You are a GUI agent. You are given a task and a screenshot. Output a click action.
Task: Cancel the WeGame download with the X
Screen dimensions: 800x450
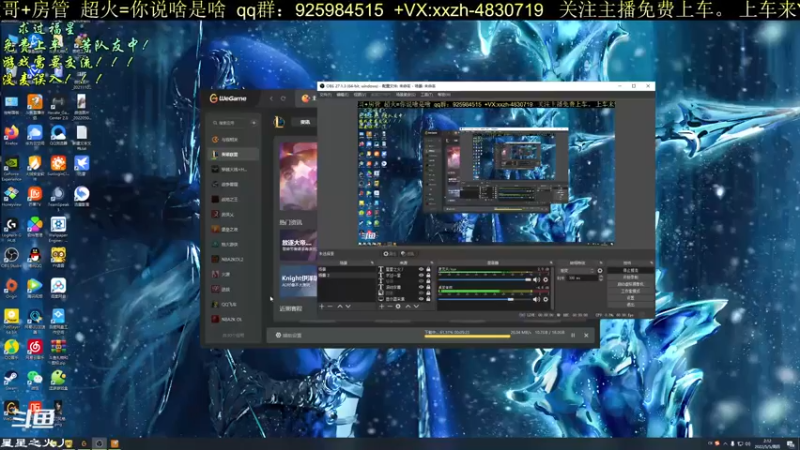[x=586, y=335]
